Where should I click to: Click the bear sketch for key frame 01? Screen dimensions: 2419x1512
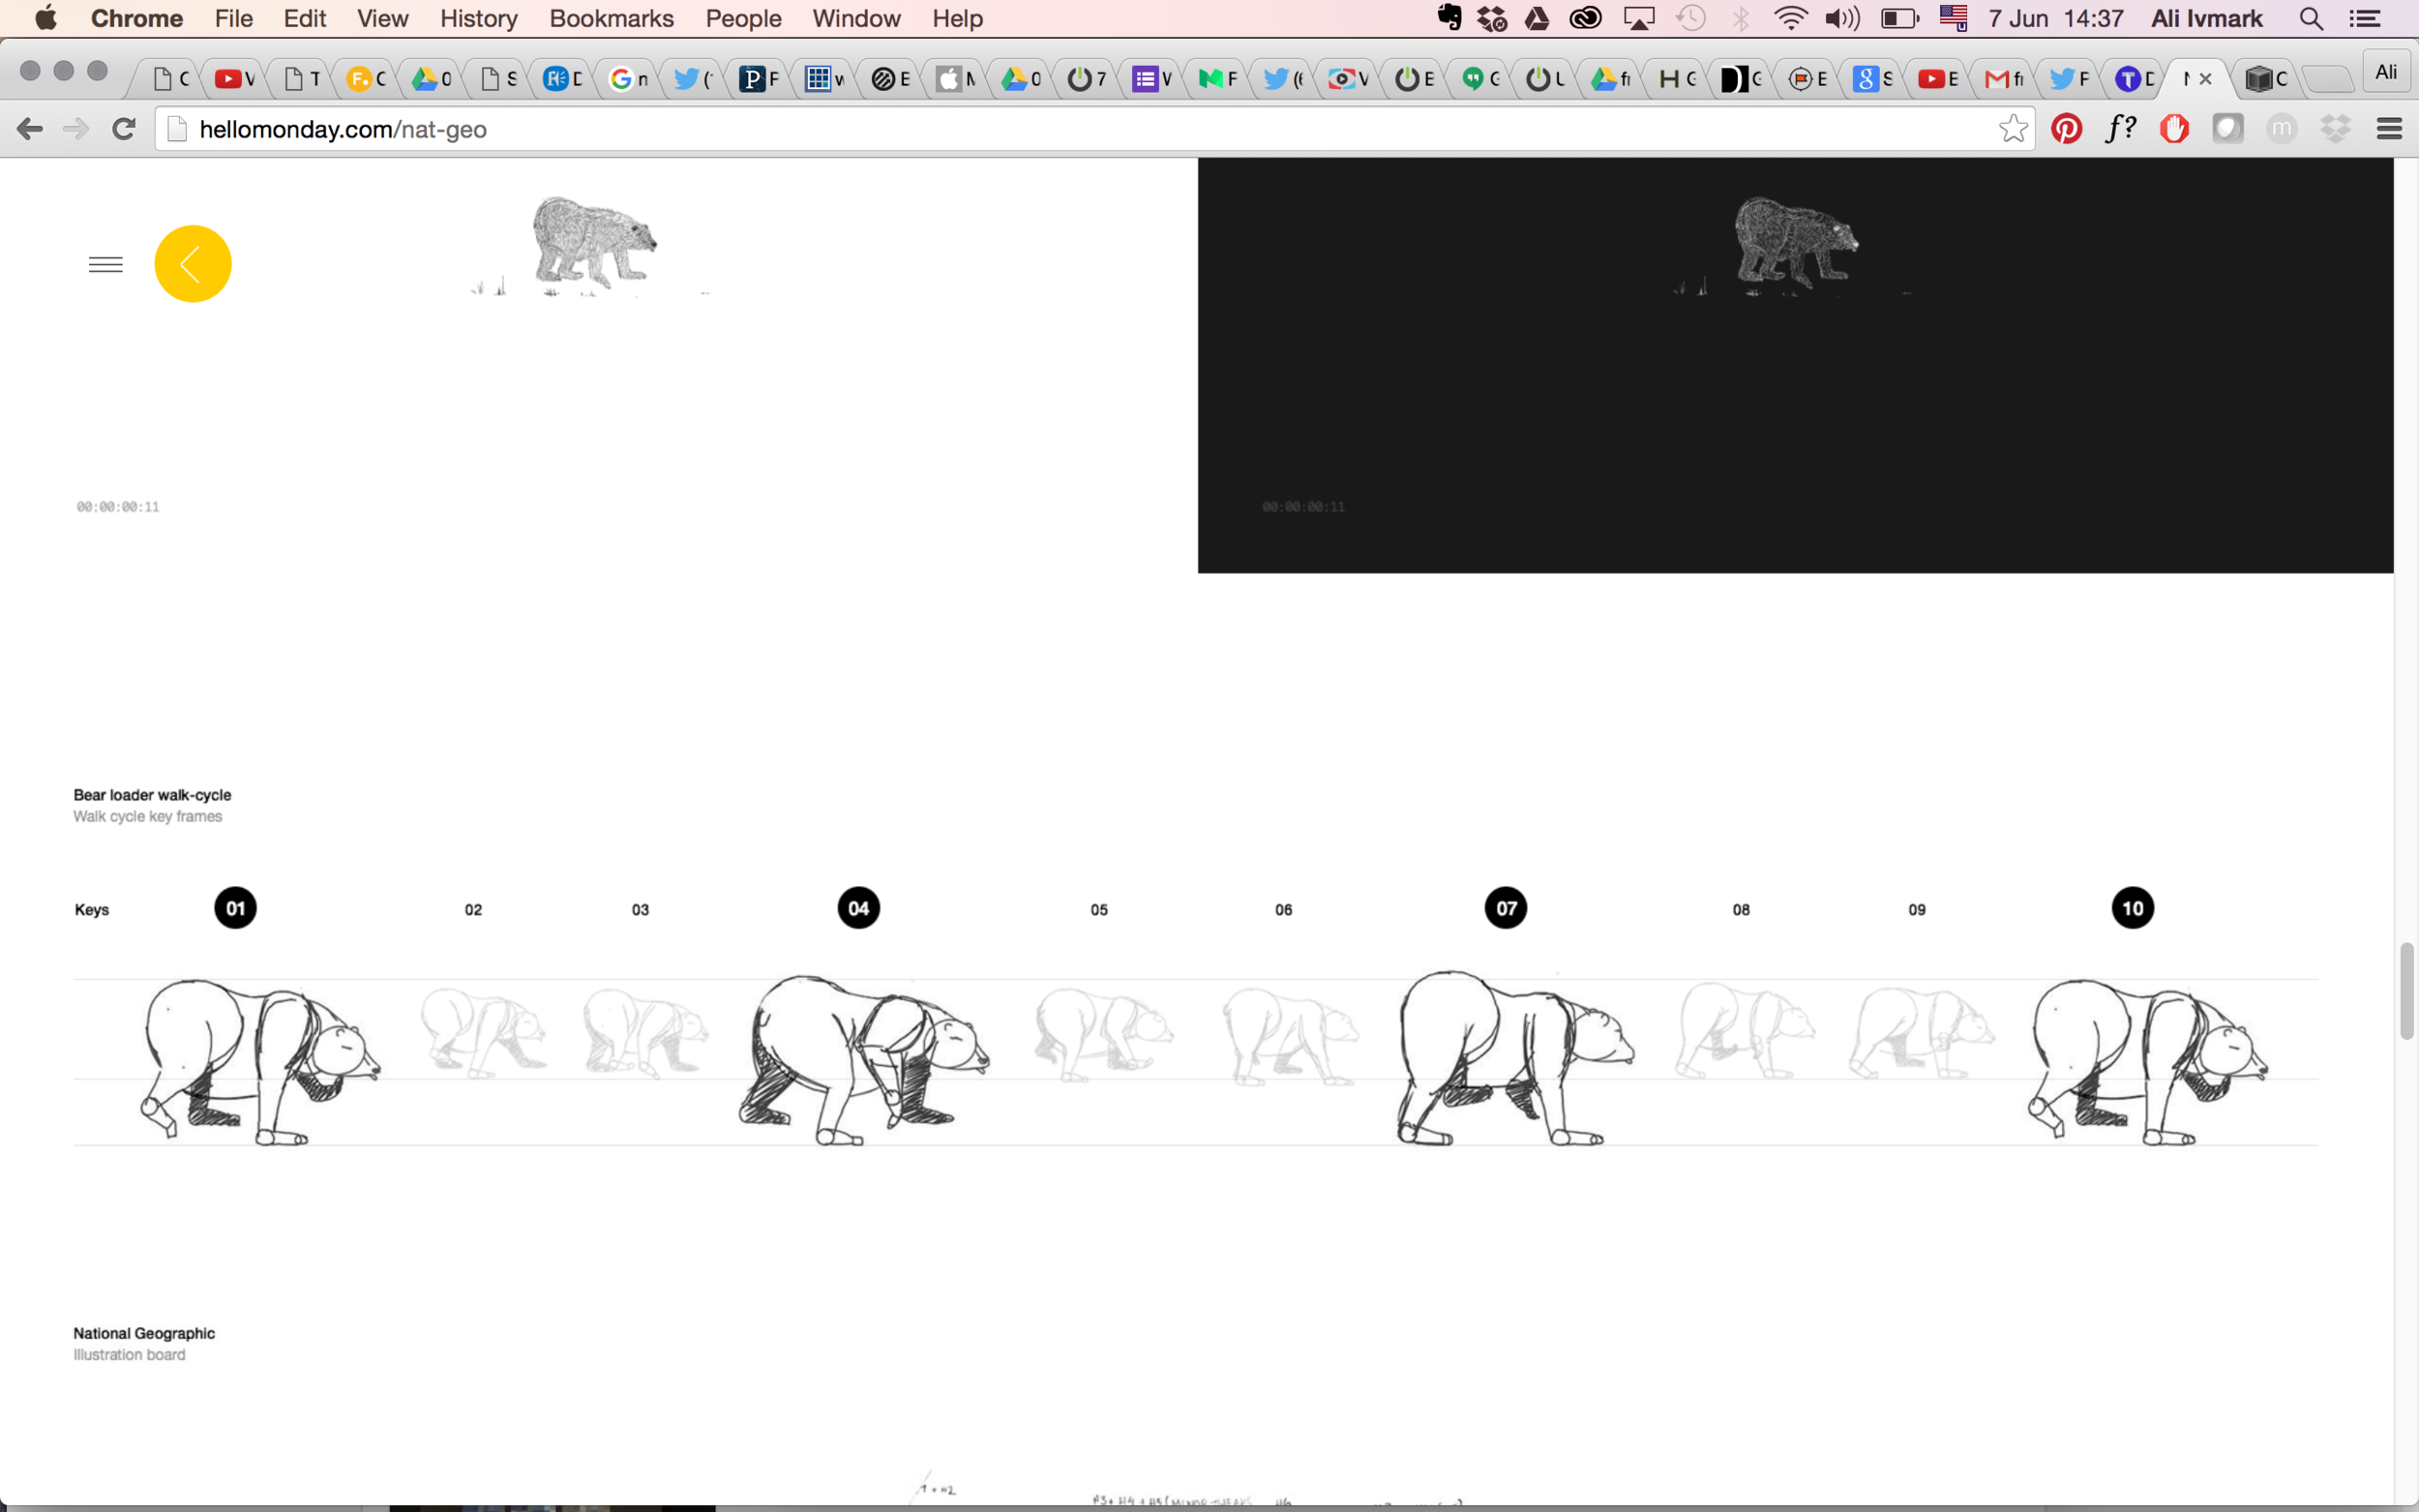click(260, 1061)
